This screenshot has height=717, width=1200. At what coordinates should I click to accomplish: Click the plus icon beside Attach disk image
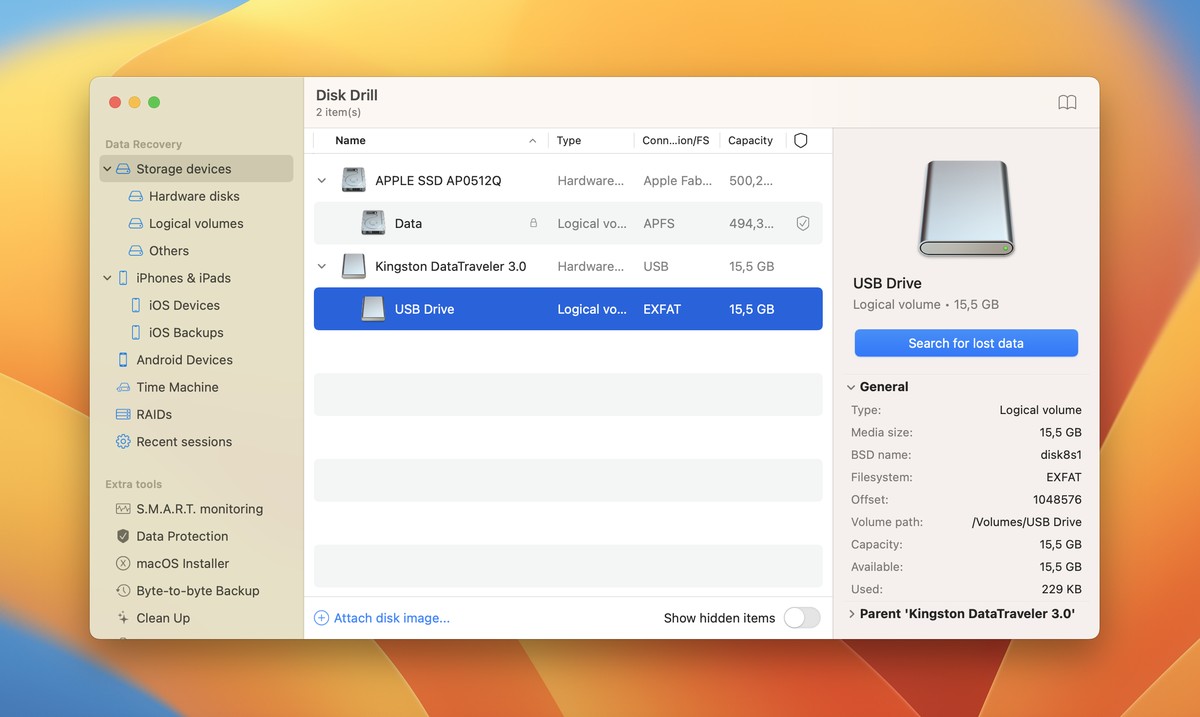[321, 618]
